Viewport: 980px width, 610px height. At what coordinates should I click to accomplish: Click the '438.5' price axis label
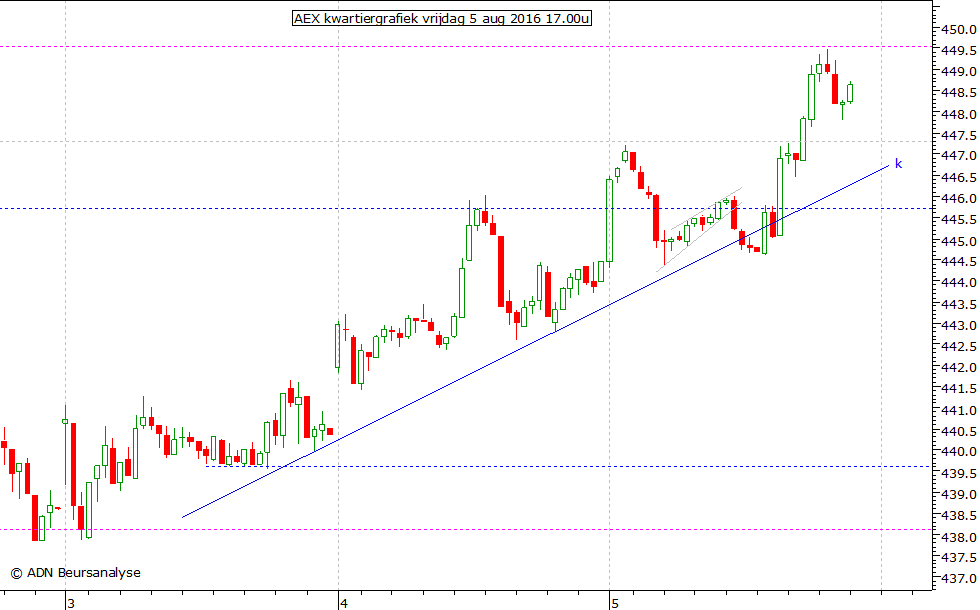tap(959, 516)
